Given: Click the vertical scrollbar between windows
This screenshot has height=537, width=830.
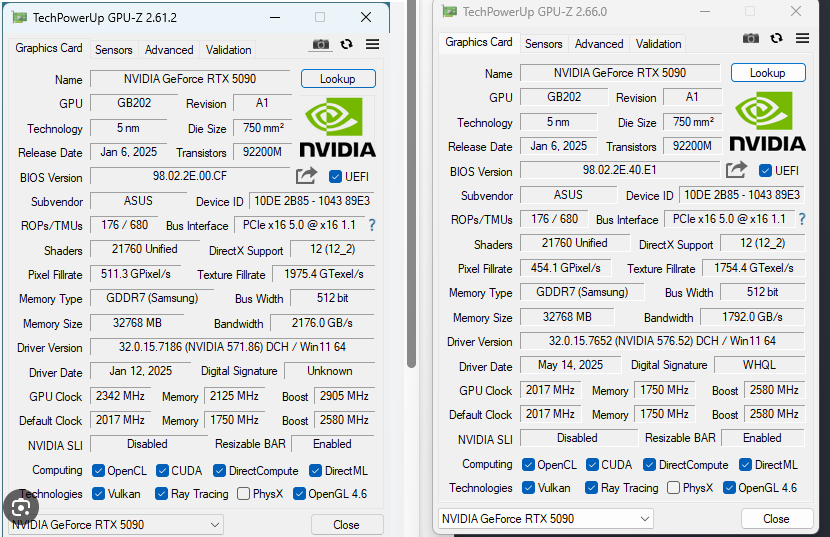Looking at the screenshot, I should 411,183.
